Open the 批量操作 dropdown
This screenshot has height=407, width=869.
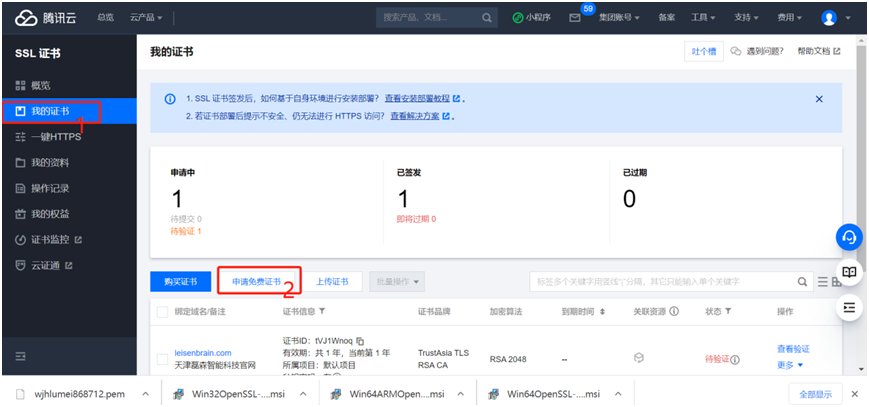click(x=397, y=282)
